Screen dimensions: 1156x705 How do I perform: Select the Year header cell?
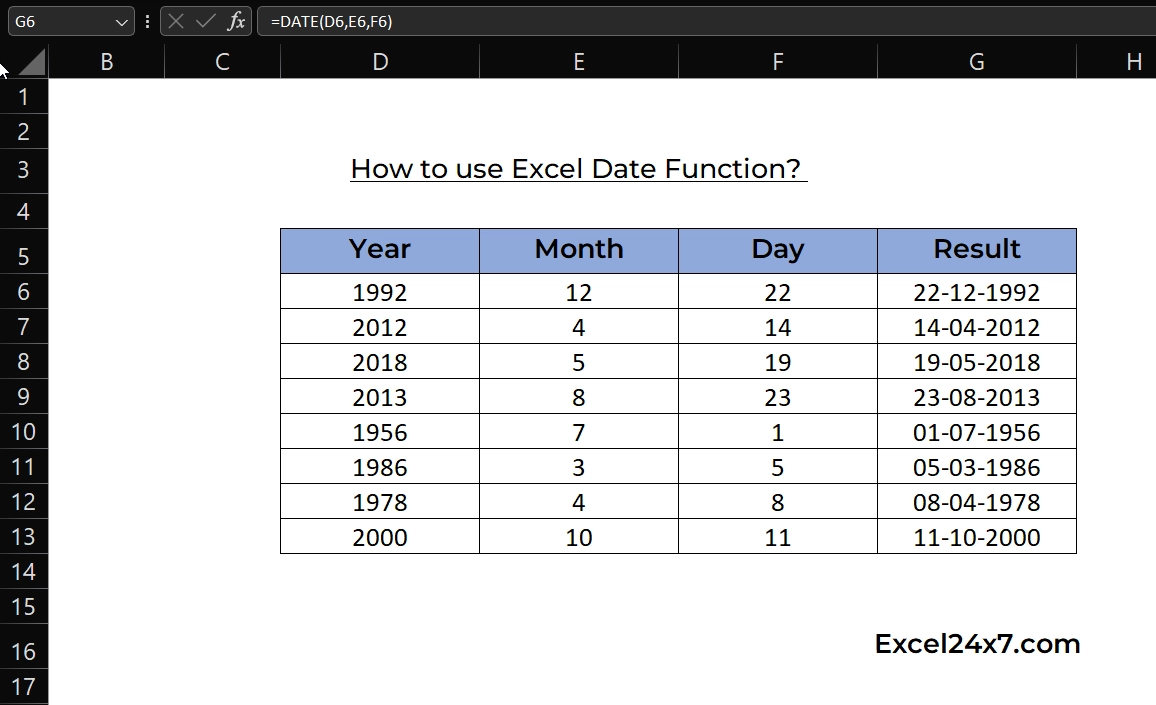380,251
